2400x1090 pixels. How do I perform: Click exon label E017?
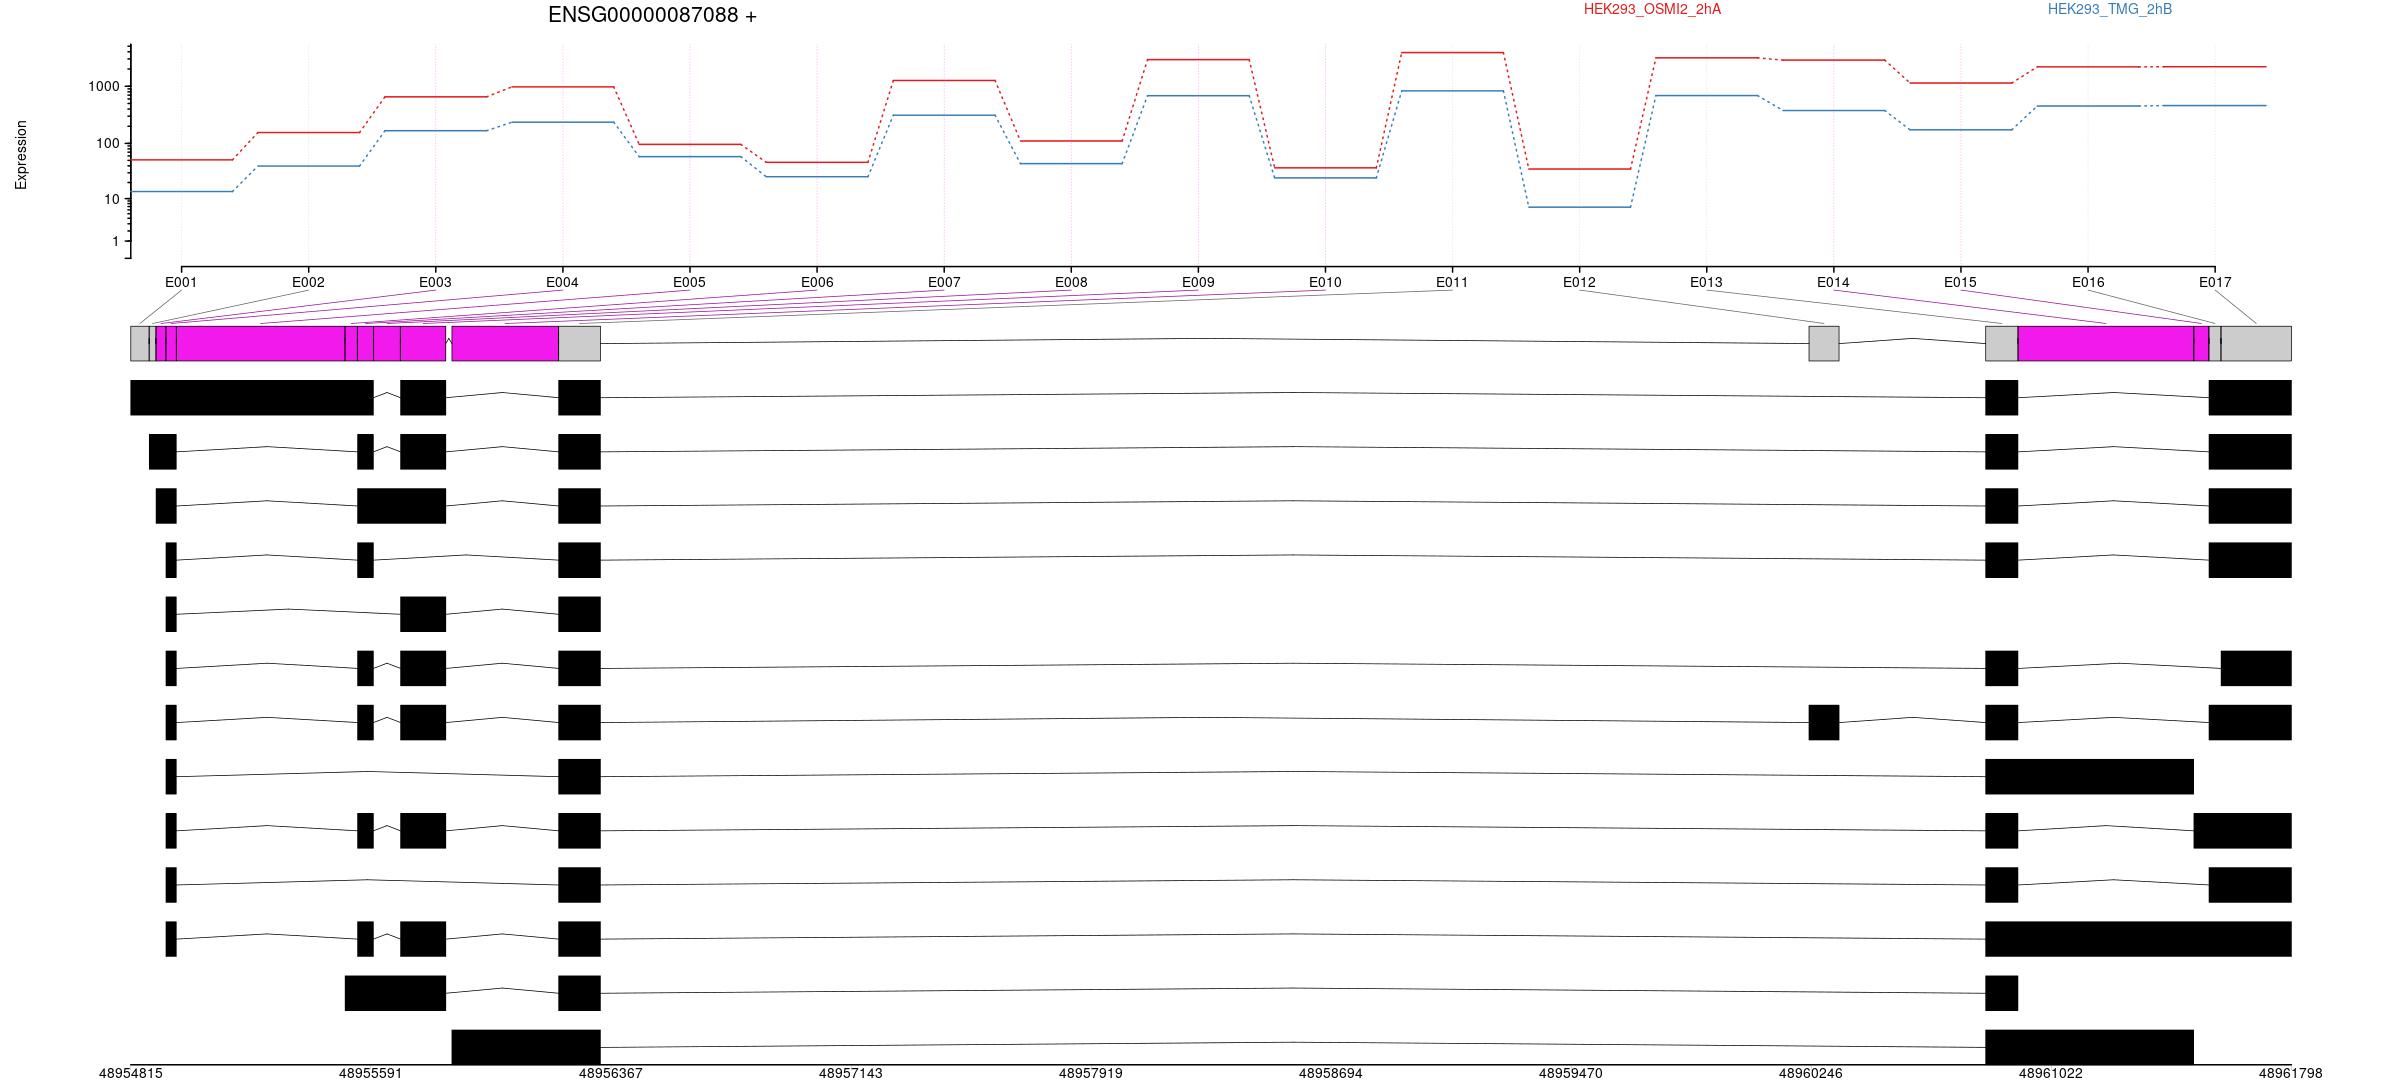coord(2215,282)
